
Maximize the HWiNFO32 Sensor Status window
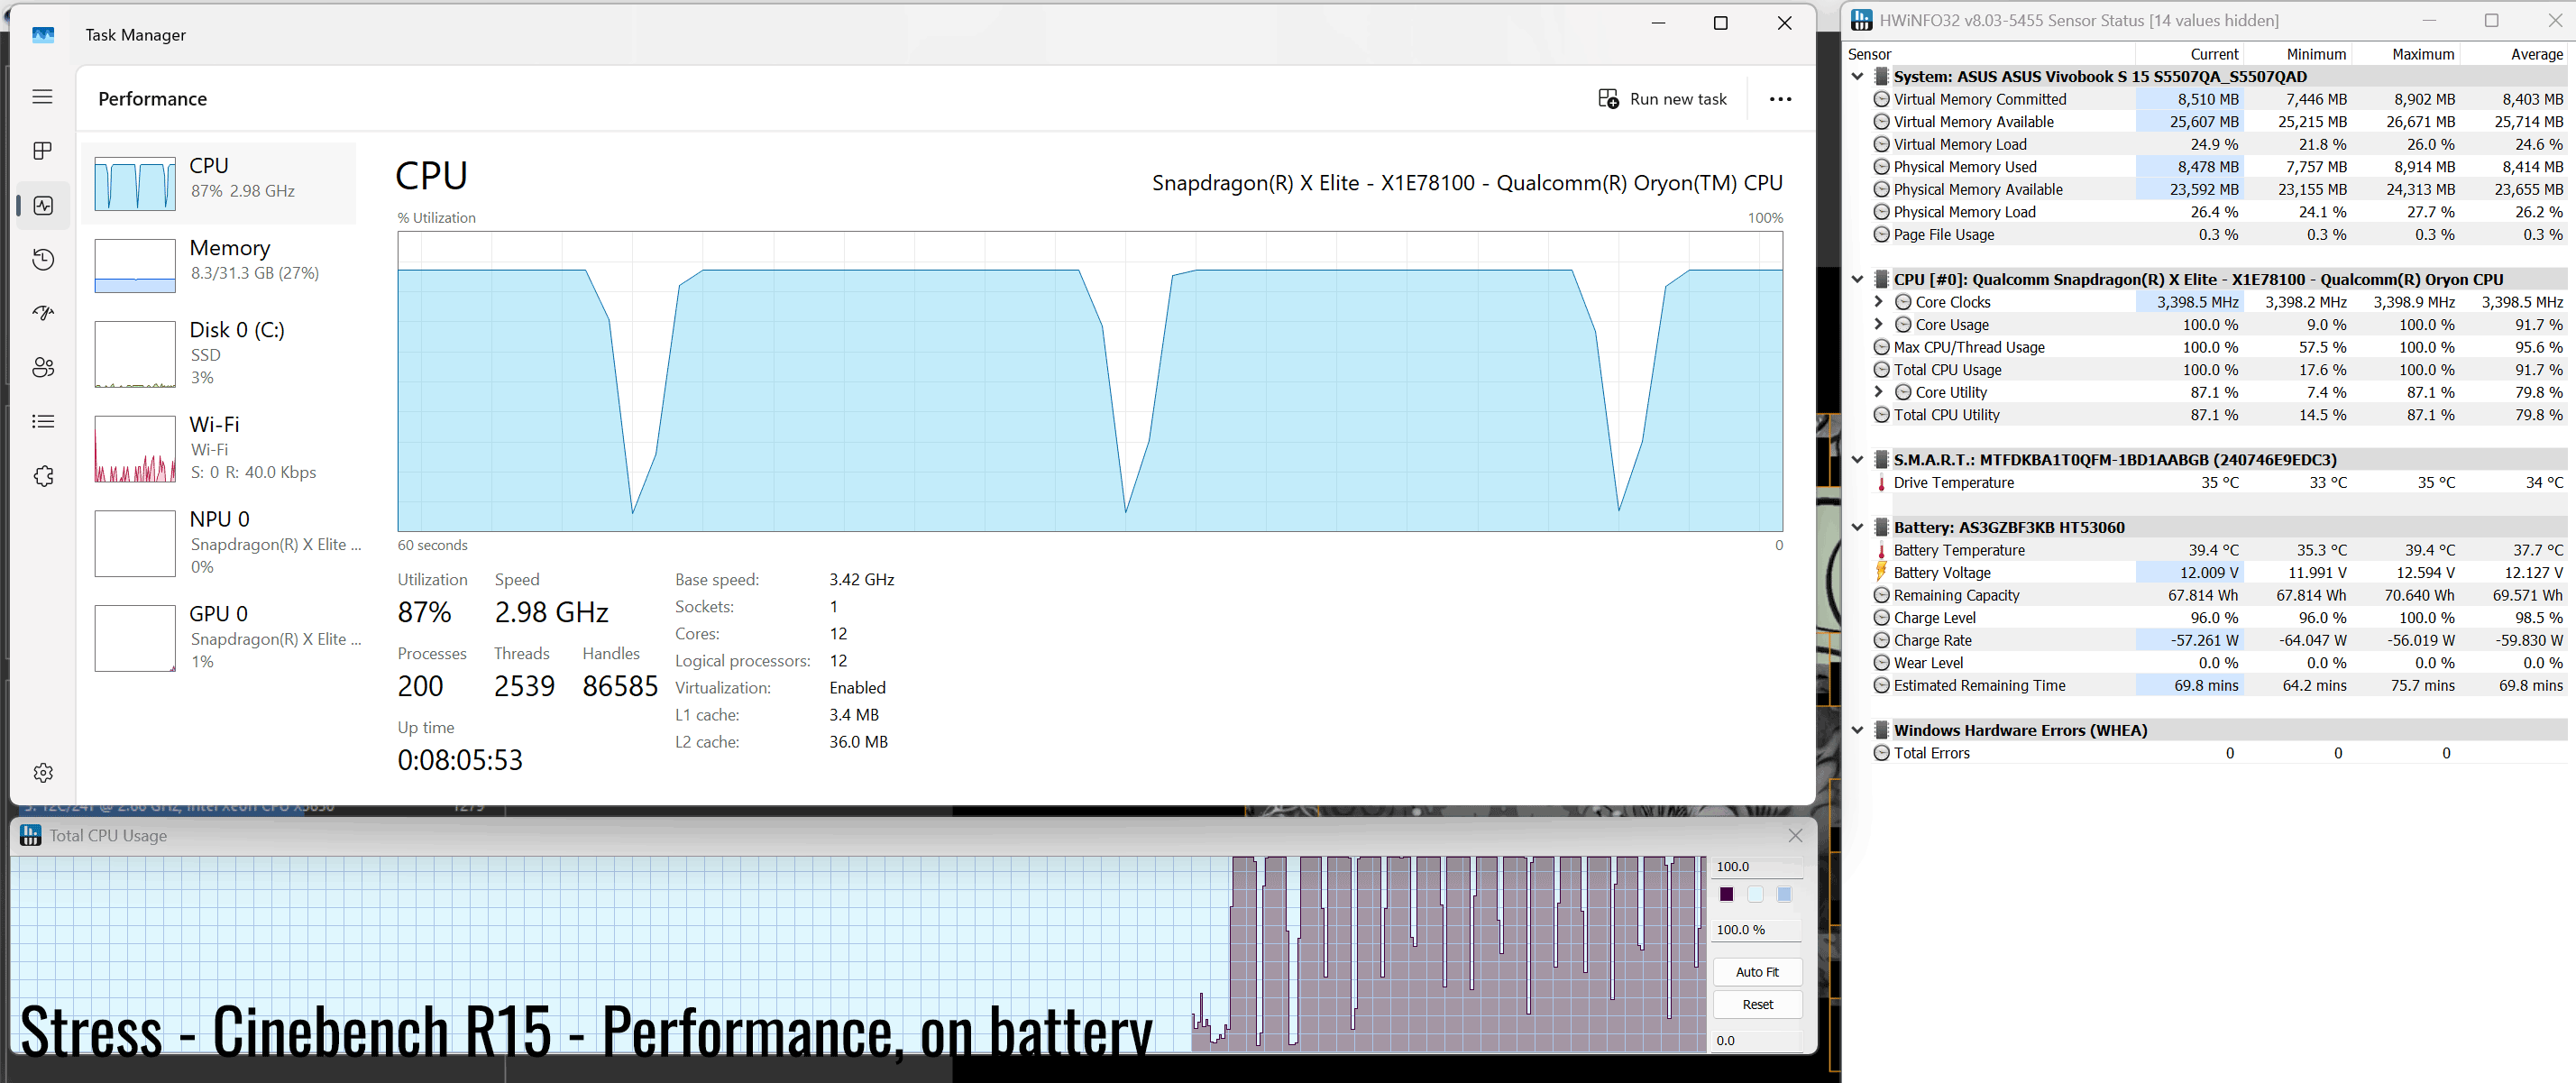click(2491, 20)
